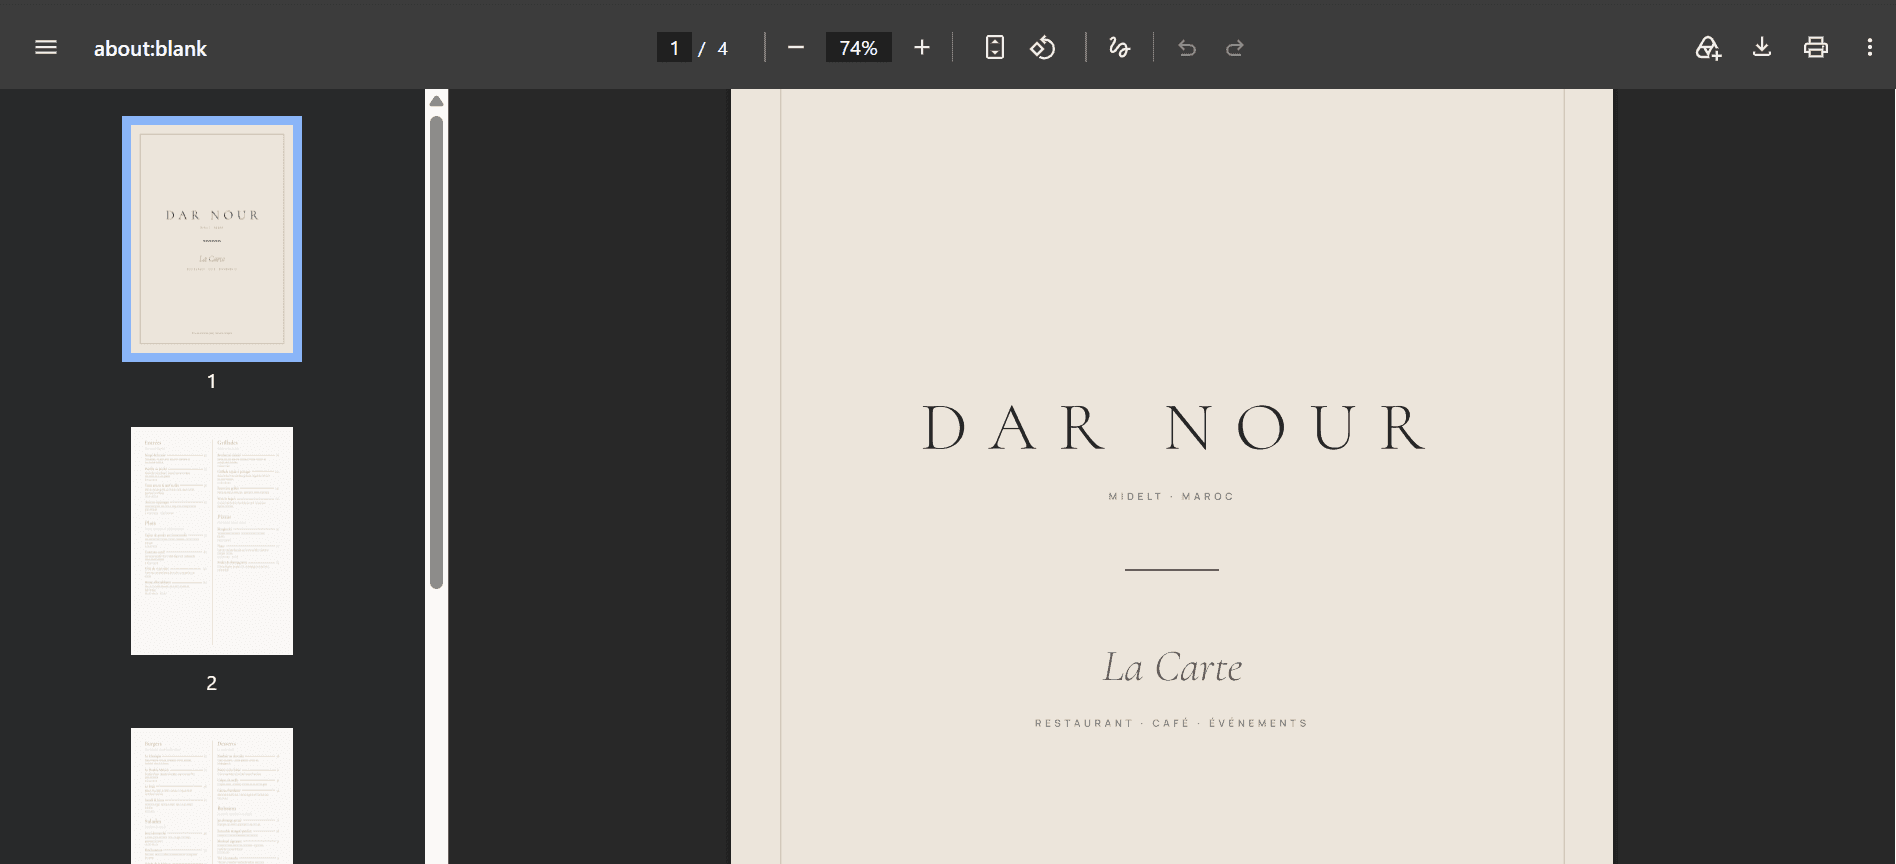
Task: Click the La Carte script text
Action: [x=1172, y=667]
